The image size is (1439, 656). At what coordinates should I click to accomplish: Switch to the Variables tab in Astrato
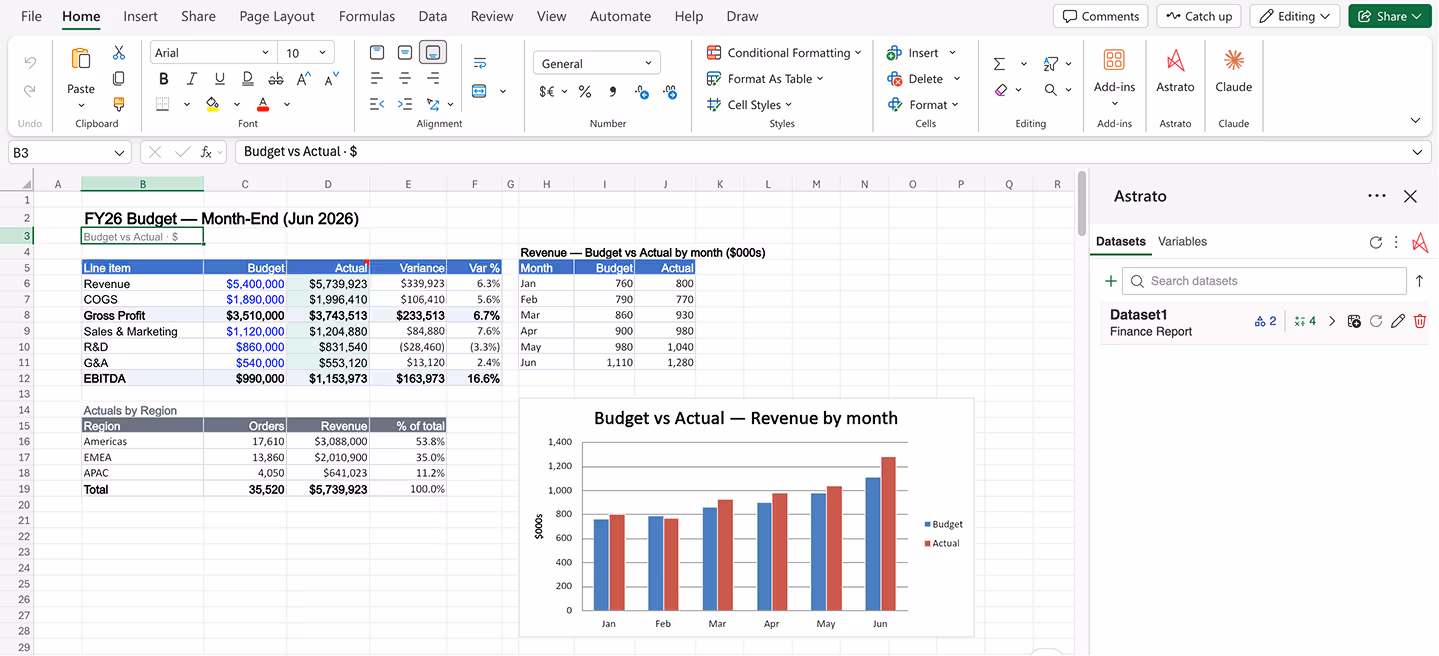click(1182, 242)
